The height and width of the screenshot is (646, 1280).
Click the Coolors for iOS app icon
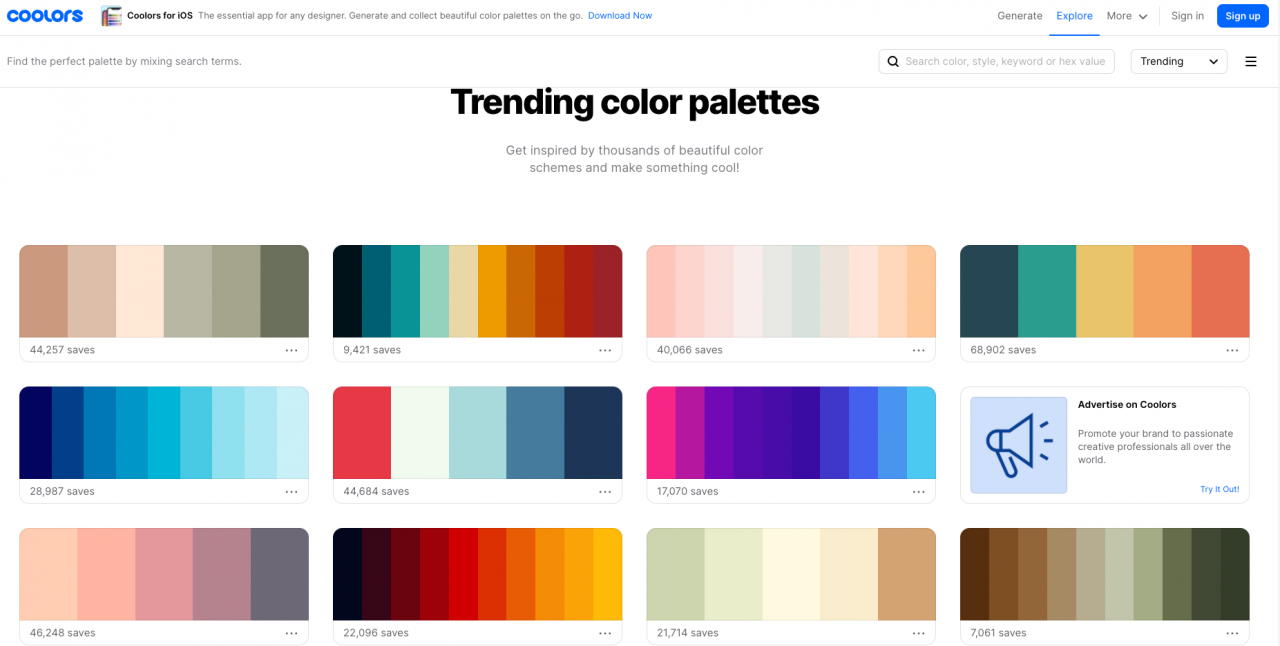coord(111,16)
